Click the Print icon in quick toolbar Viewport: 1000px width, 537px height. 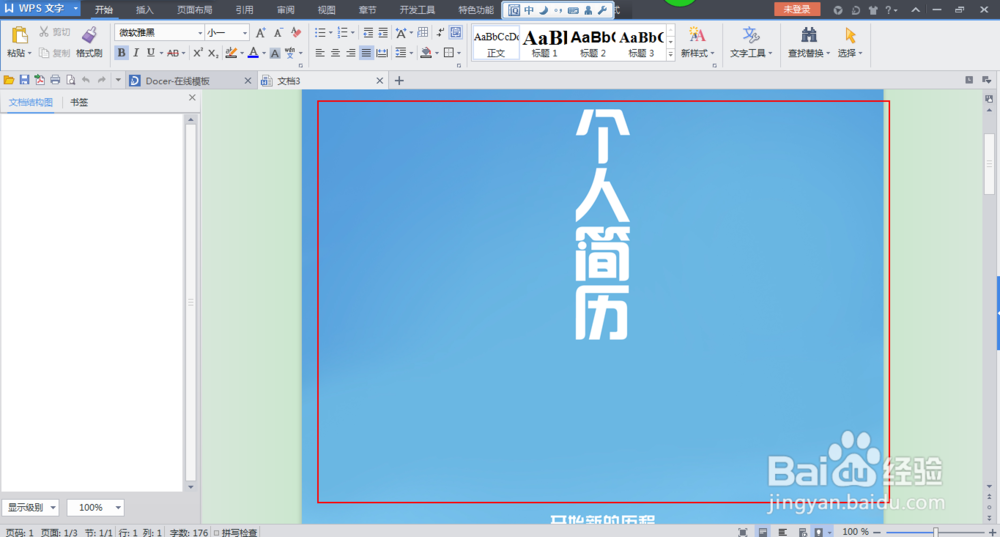[55, 80]
